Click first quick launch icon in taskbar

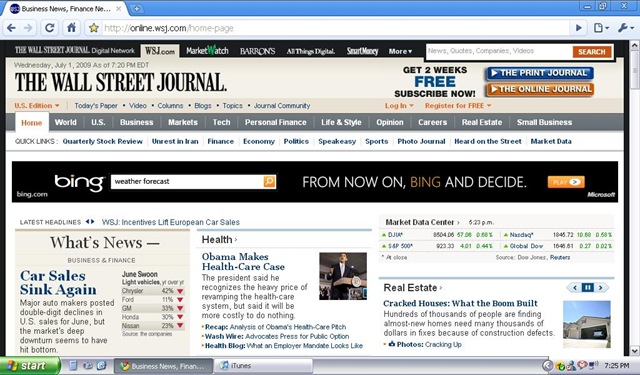73,366
